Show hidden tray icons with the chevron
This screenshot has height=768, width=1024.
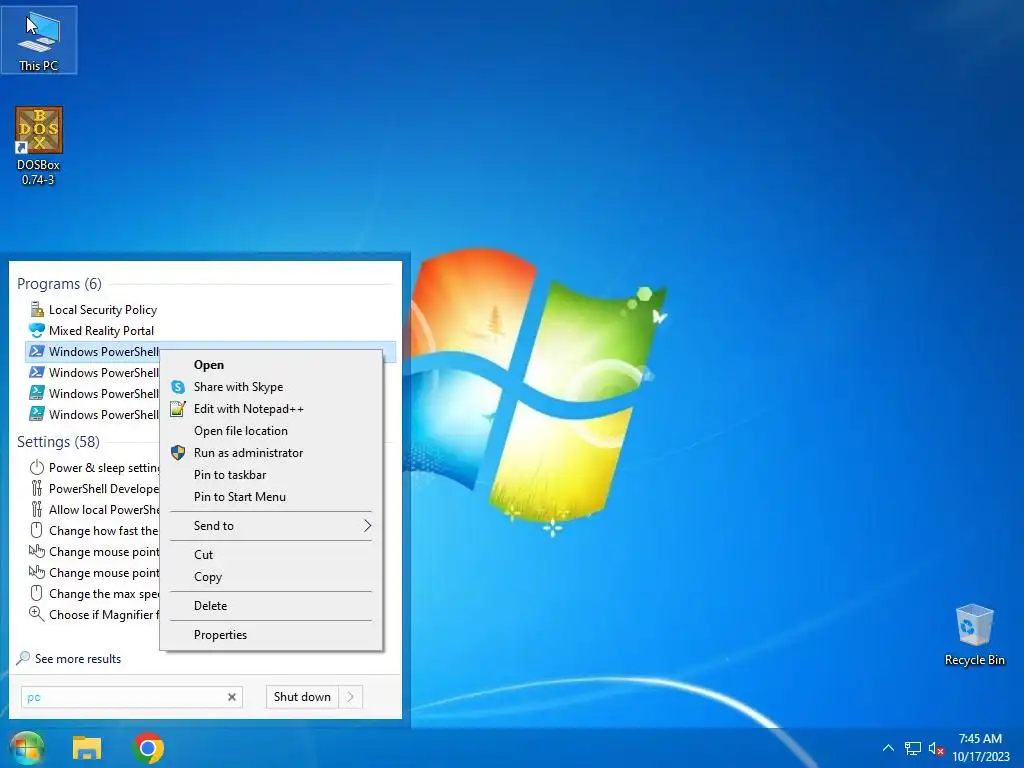(888, 748)
